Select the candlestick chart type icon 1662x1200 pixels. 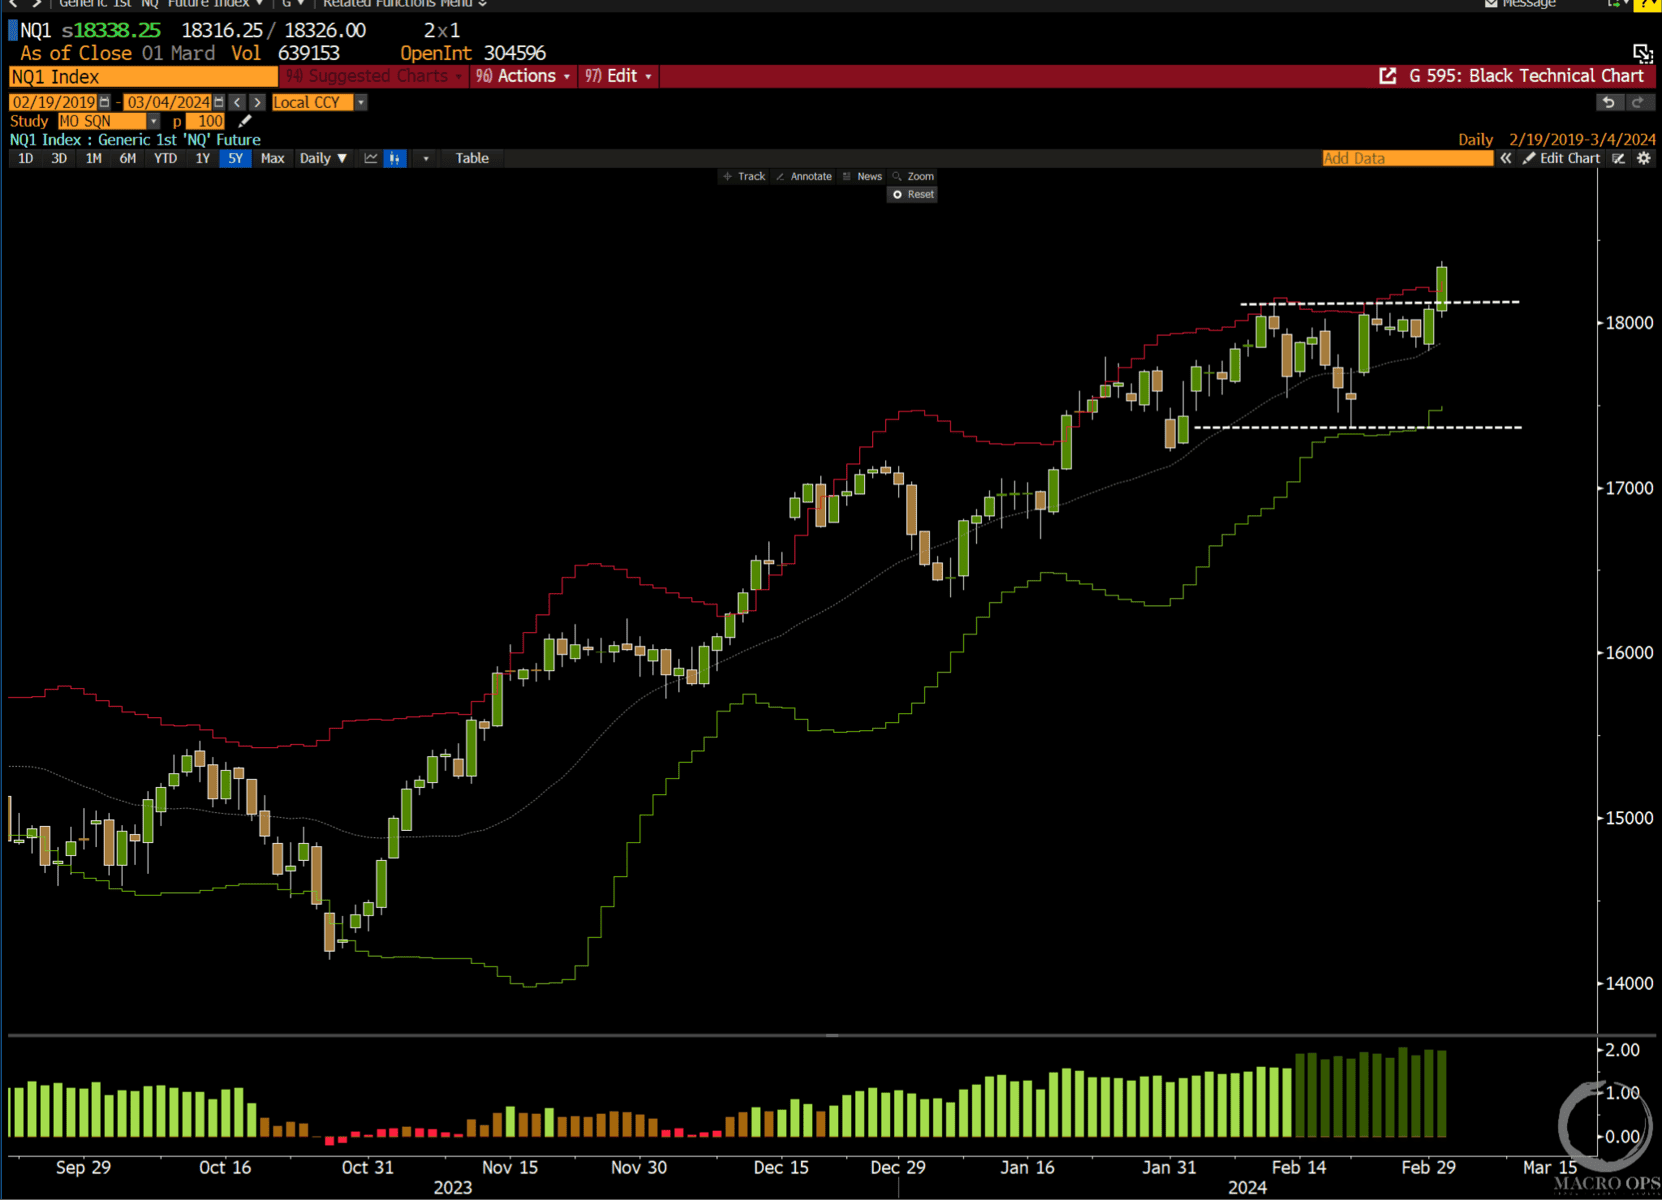pos(395,158)
